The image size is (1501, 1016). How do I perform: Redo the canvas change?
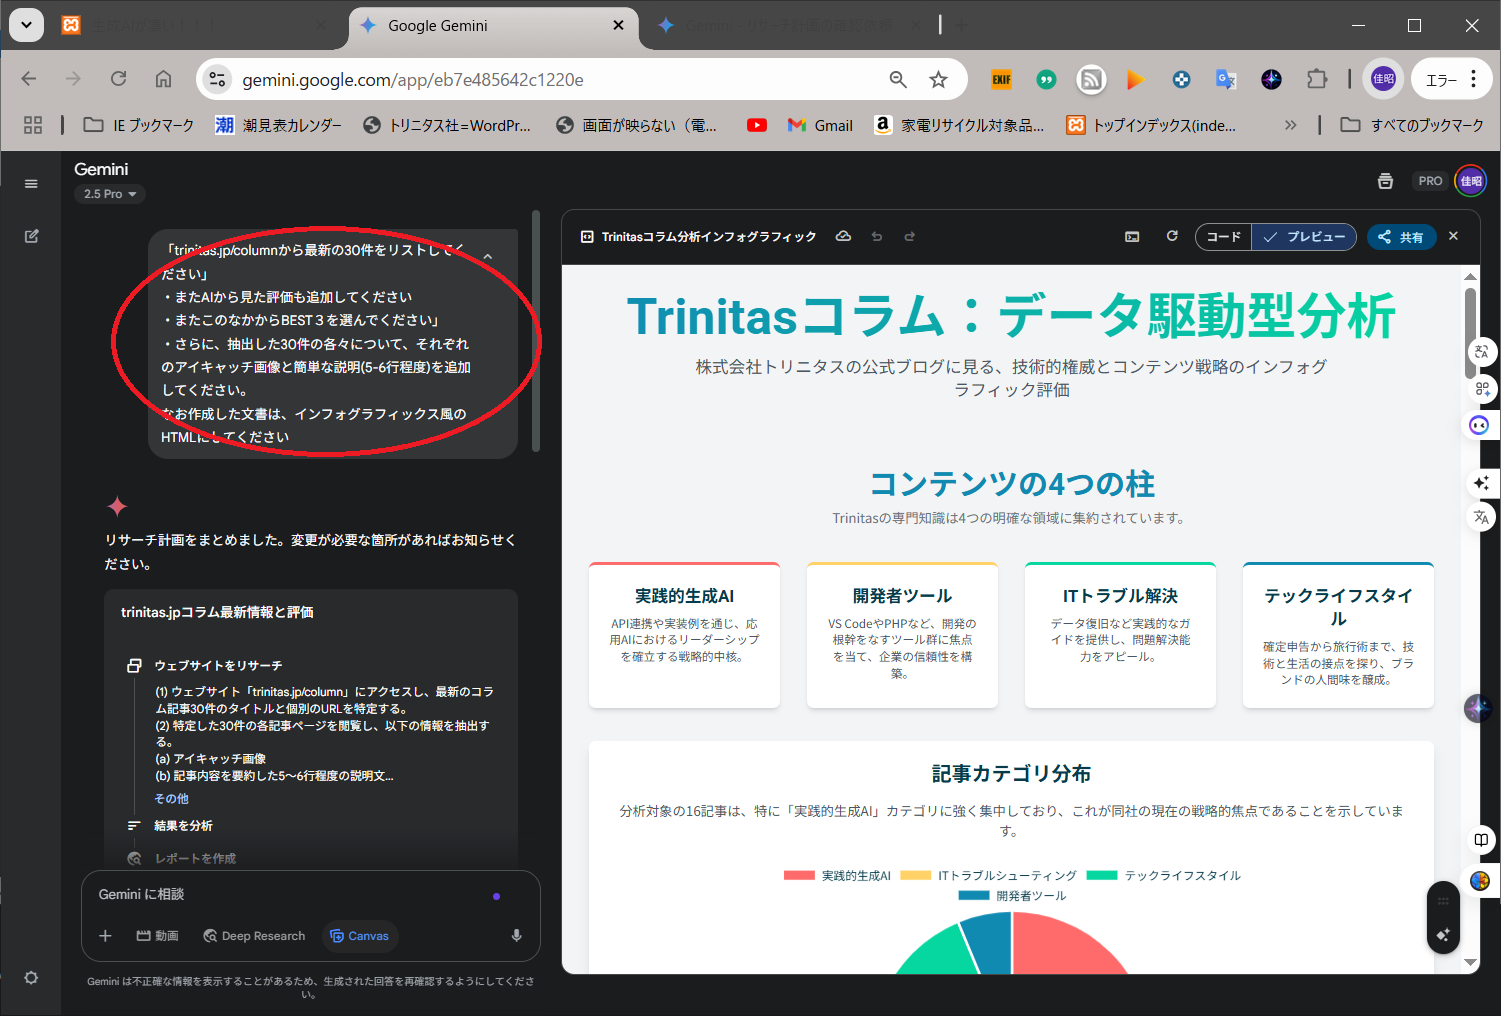(x=910, y=237)
